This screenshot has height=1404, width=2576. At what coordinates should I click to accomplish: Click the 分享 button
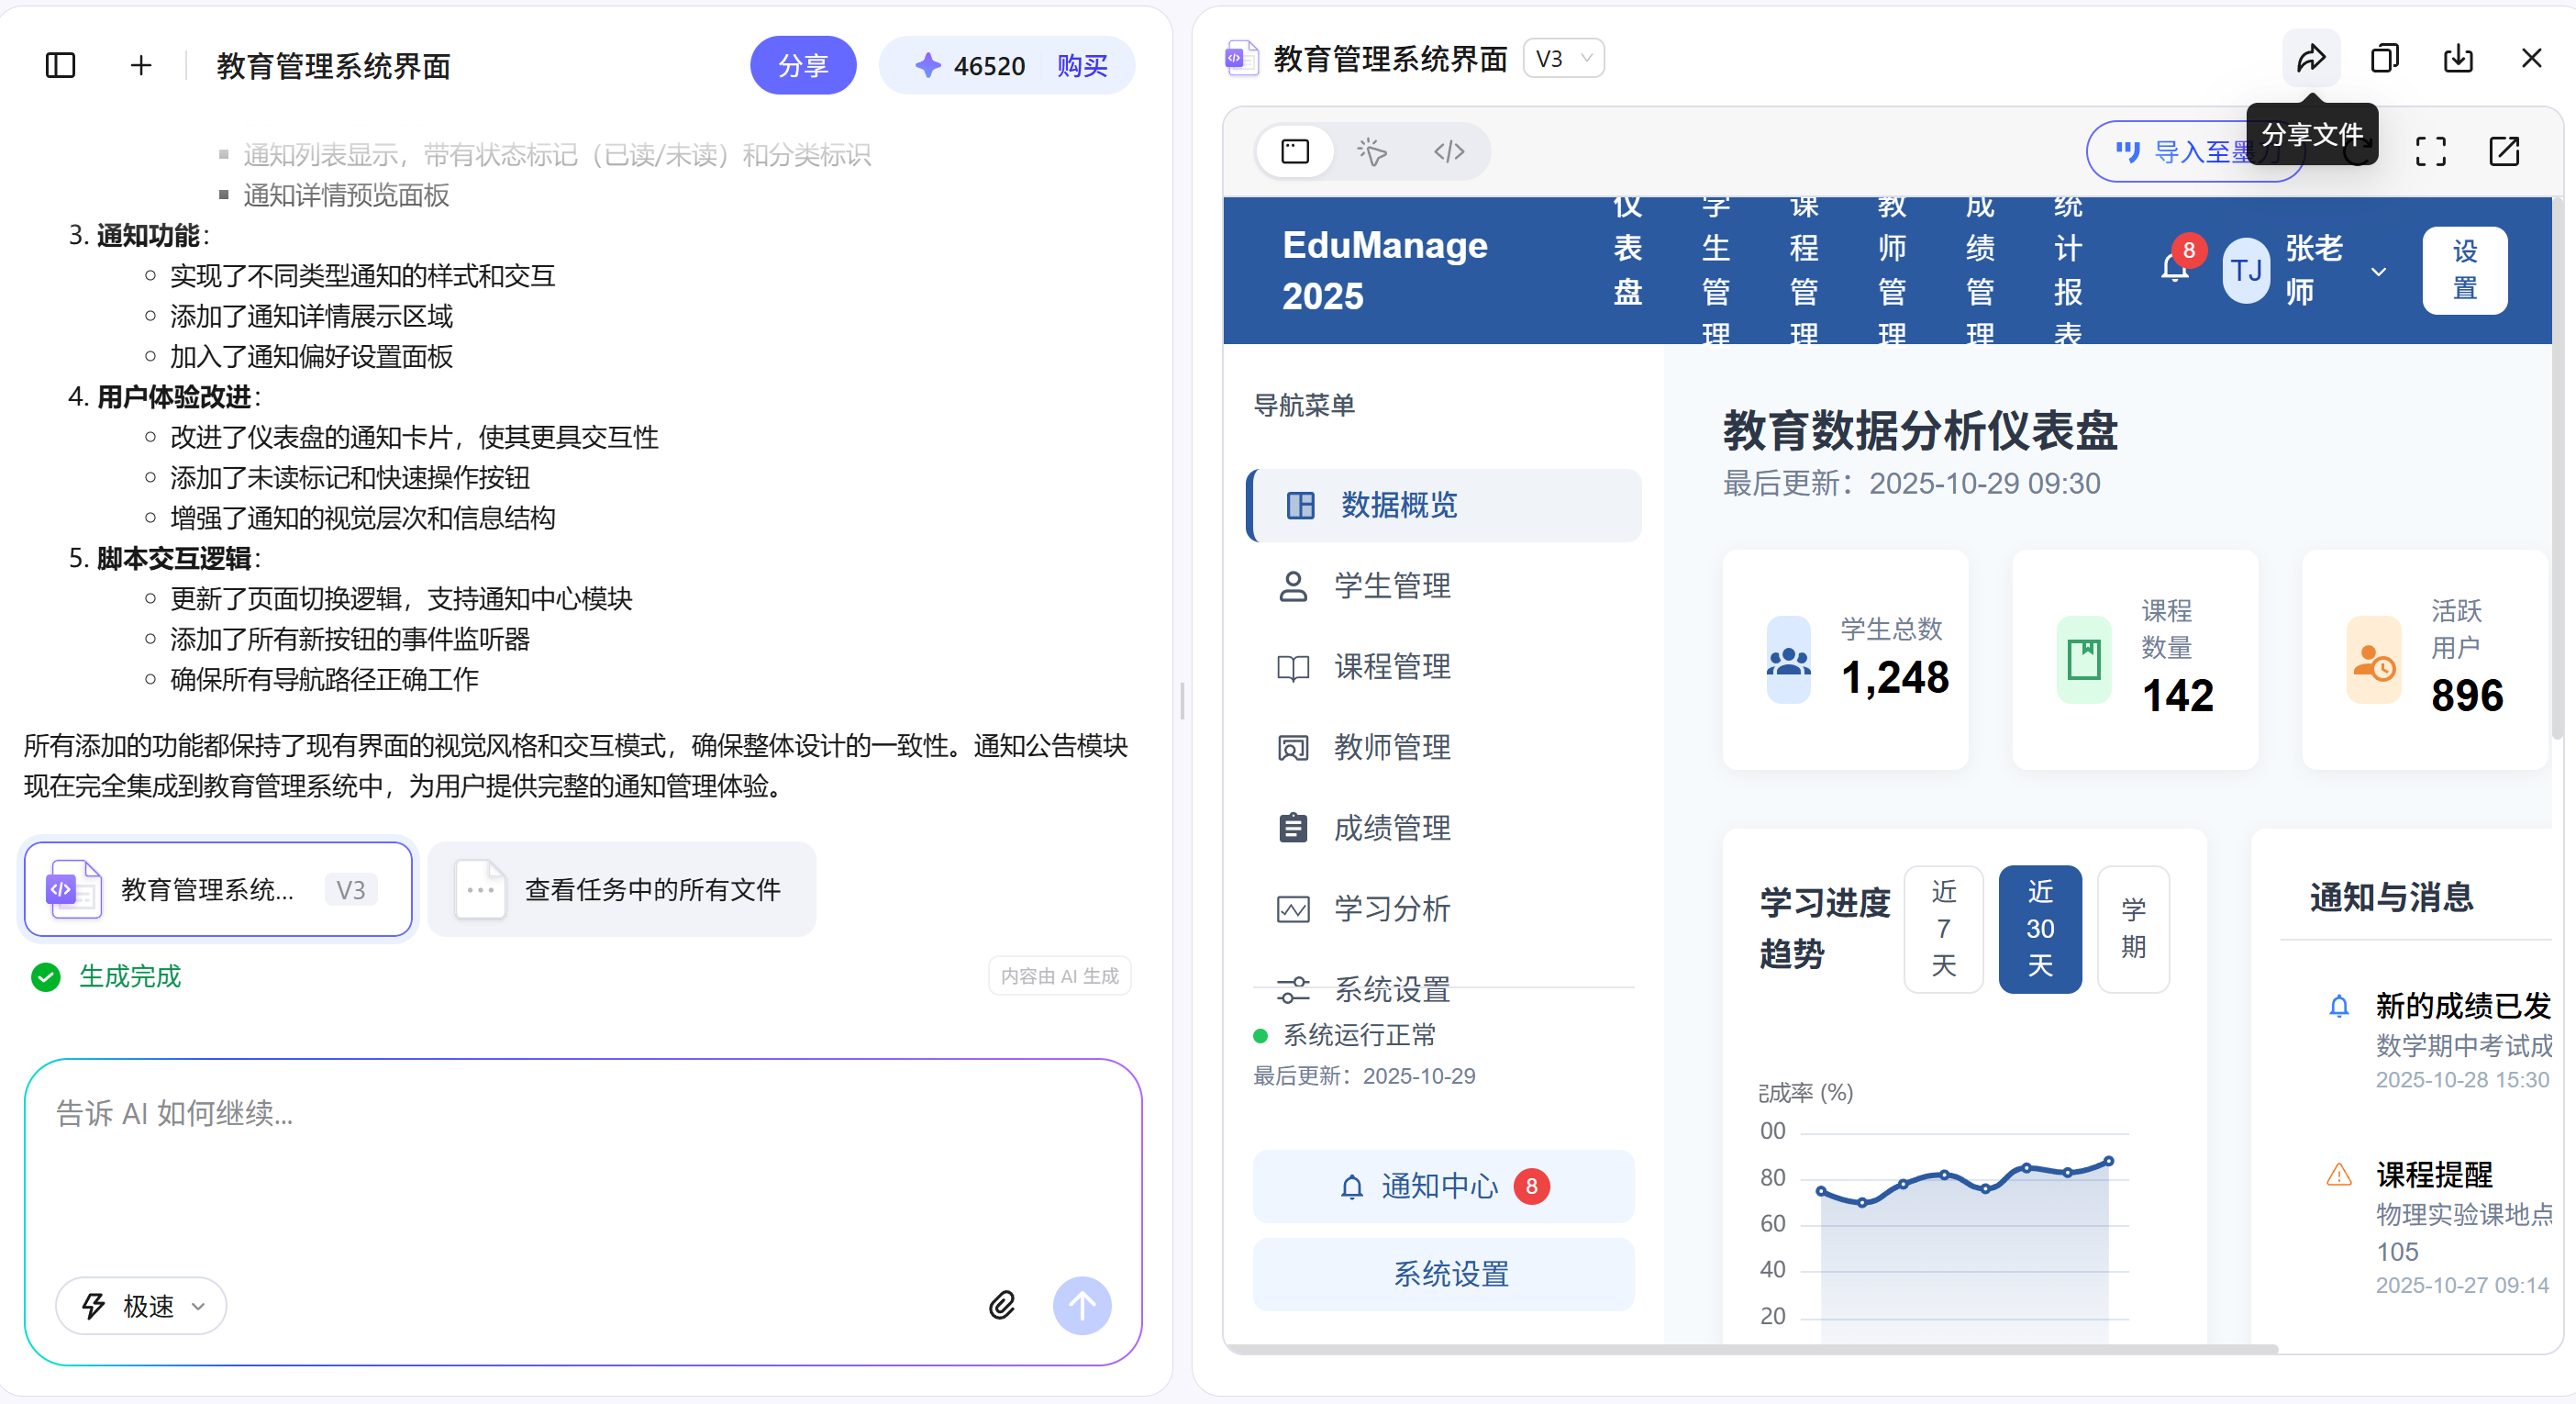click(803, 65)
